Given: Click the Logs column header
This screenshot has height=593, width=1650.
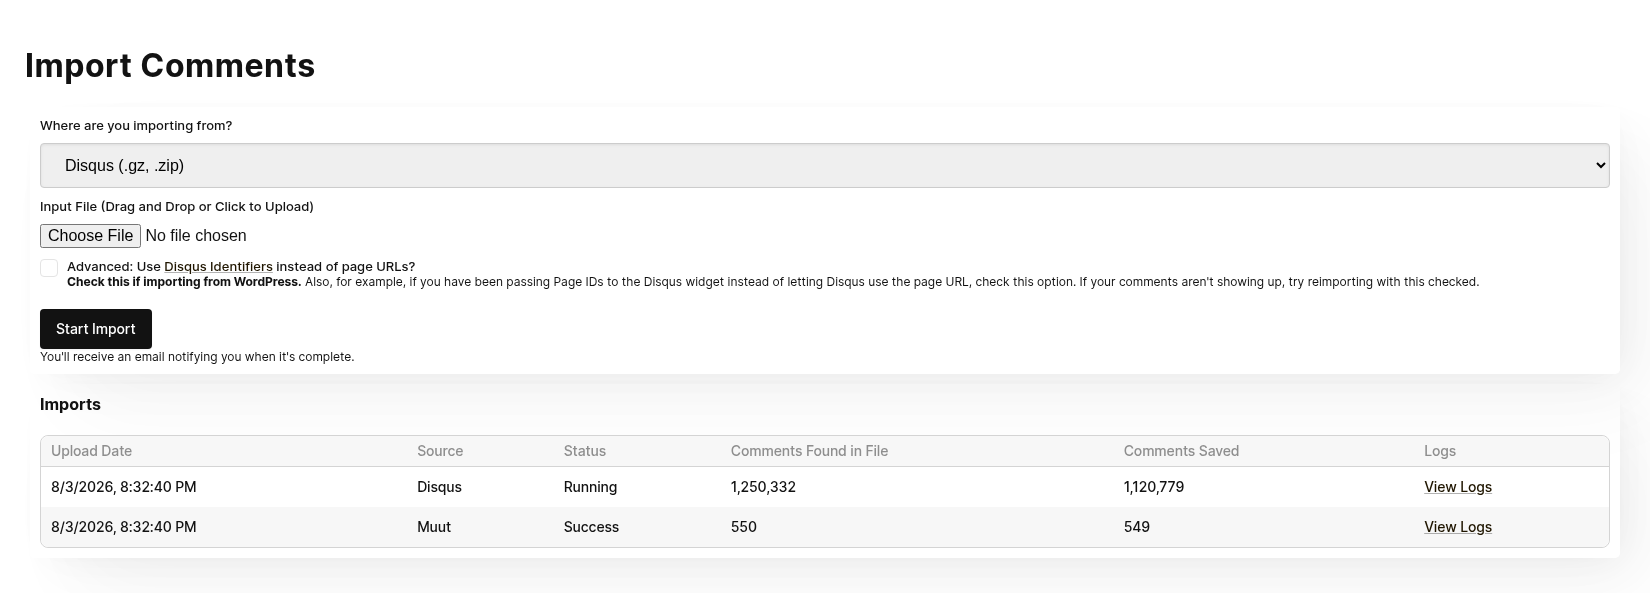Looking at the screenshot, I should point(1440,451).
